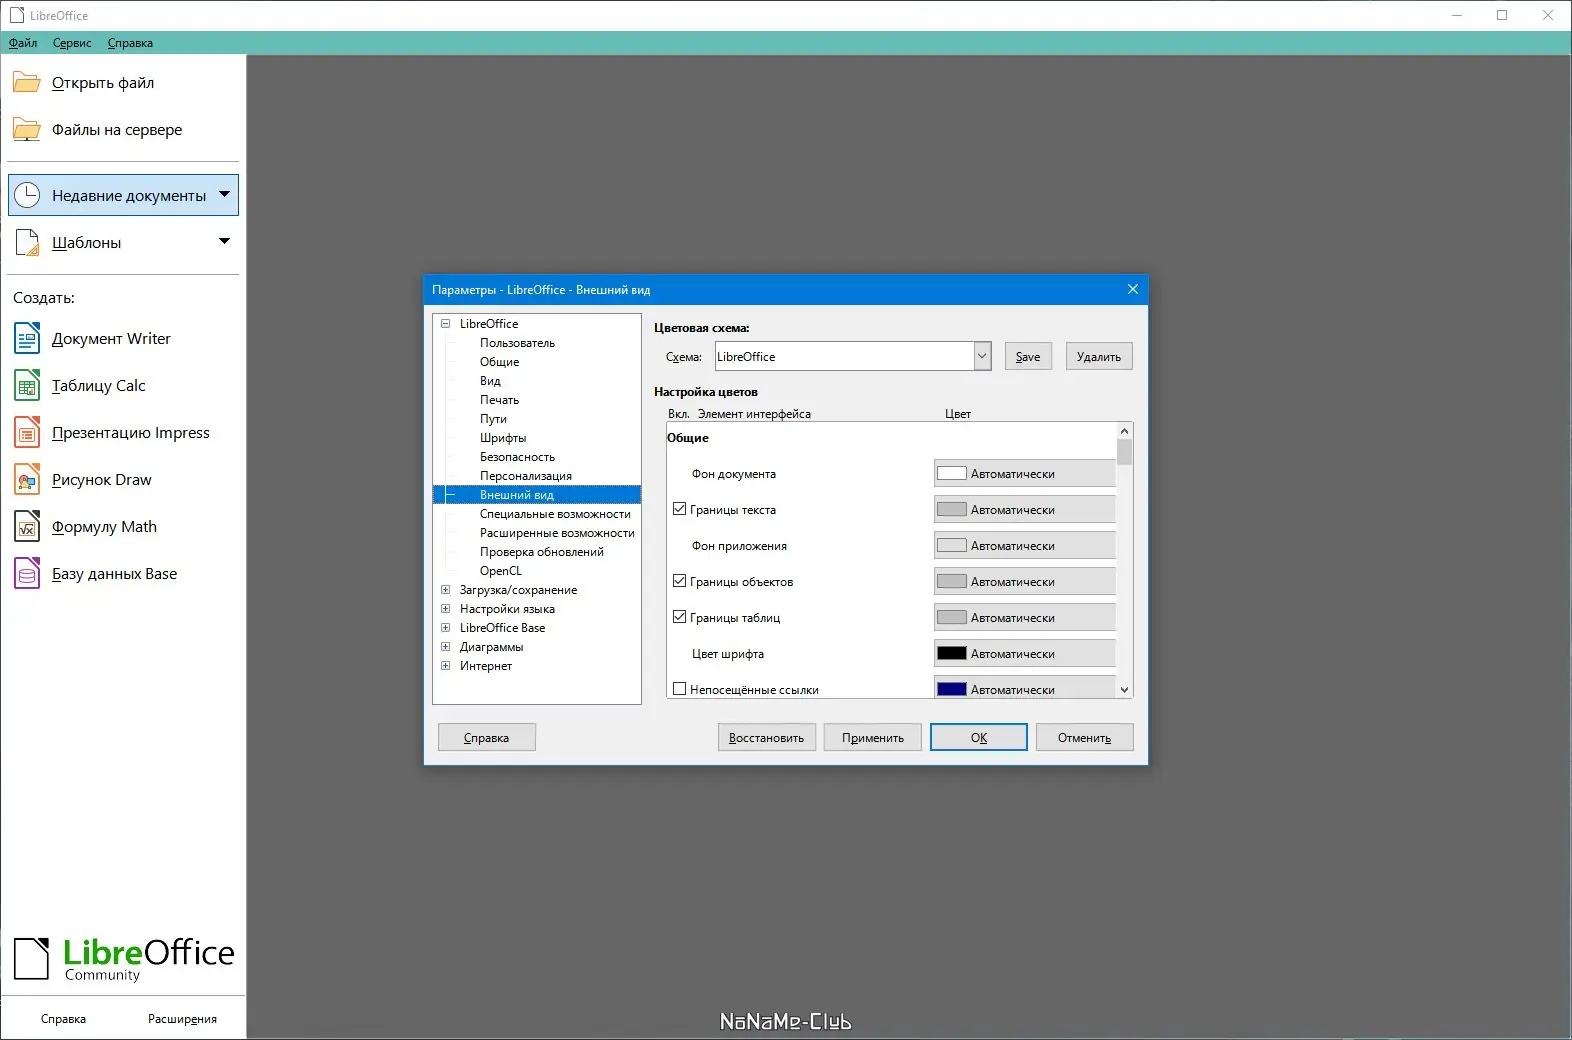Screen dimensions: 1572x1040
Task: Select Проверка обновлений in options tree
Action: coord(542,551)
